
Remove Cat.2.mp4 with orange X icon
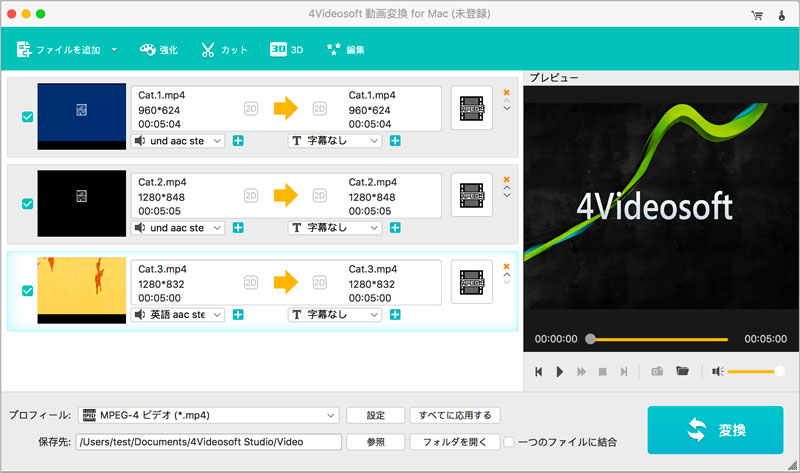(x=506, y=178)
